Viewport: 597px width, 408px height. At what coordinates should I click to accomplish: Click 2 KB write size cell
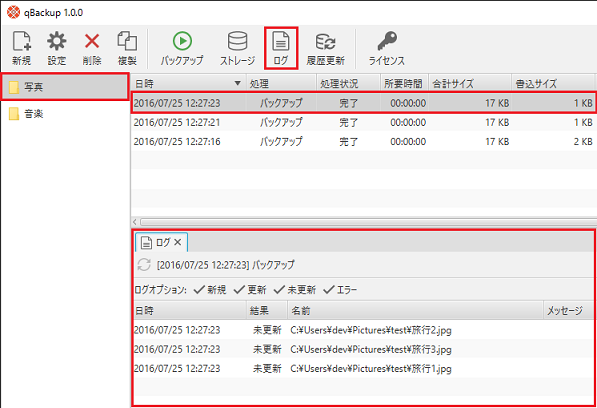(583, 142)
